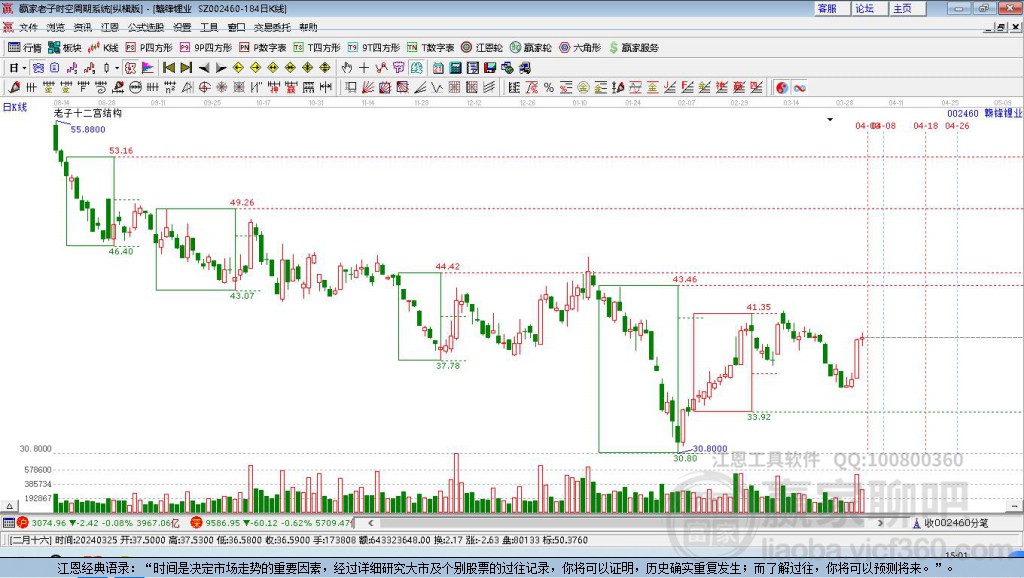This screenshot has width=1024, height=578.
Task: Click the infinity symbol tool icon
Action: [799, 88]
